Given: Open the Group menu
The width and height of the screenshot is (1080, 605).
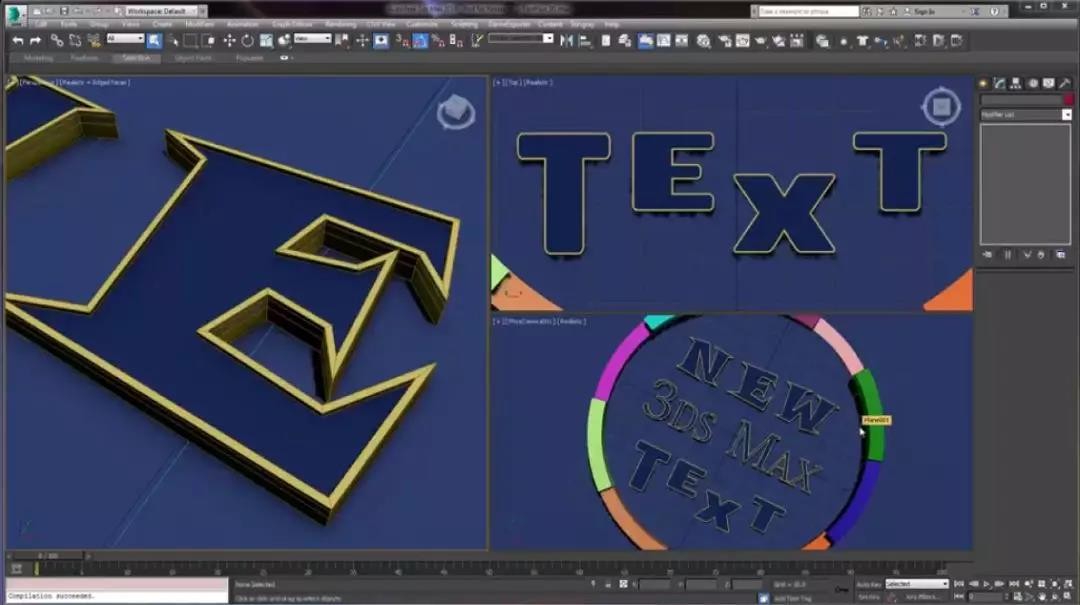Looking at the screenshot, I should [99, 24].
